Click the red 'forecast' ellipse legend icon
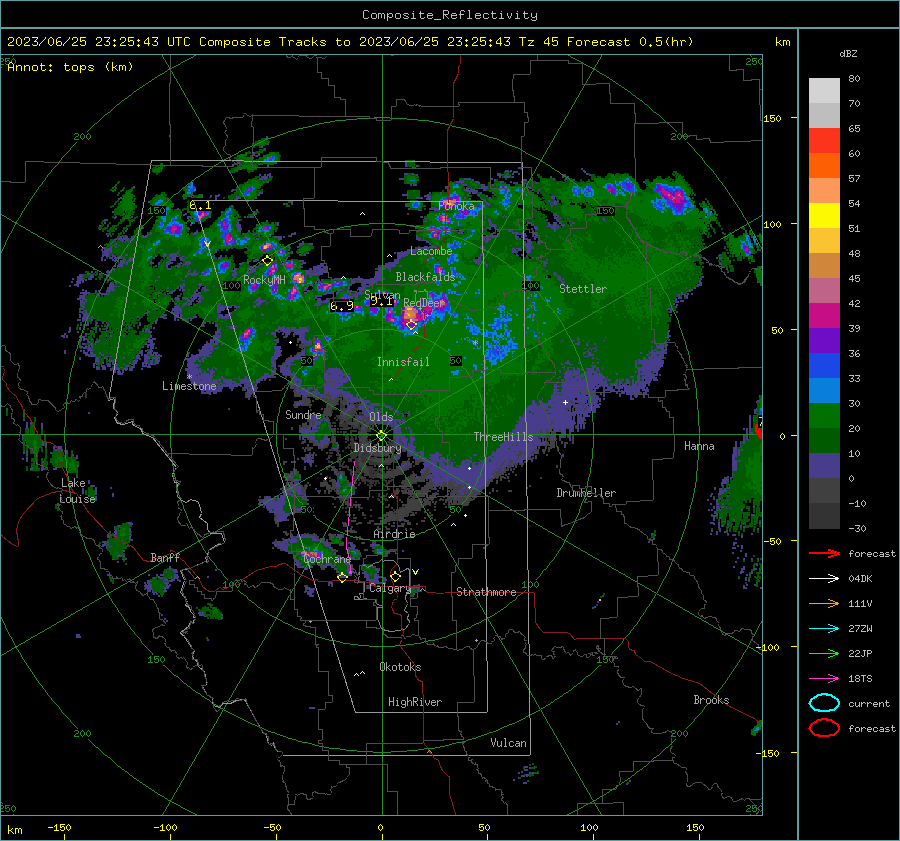Image resolution: width=900 pixels, height=841 pixels. (x=824, y=728)
